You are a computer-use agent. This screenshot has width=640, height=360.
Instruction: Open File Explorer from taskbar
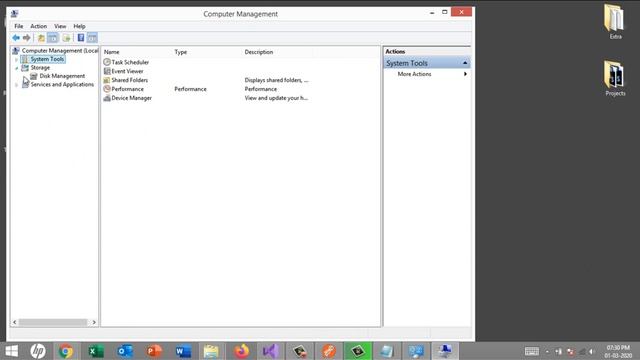point(211,351)
